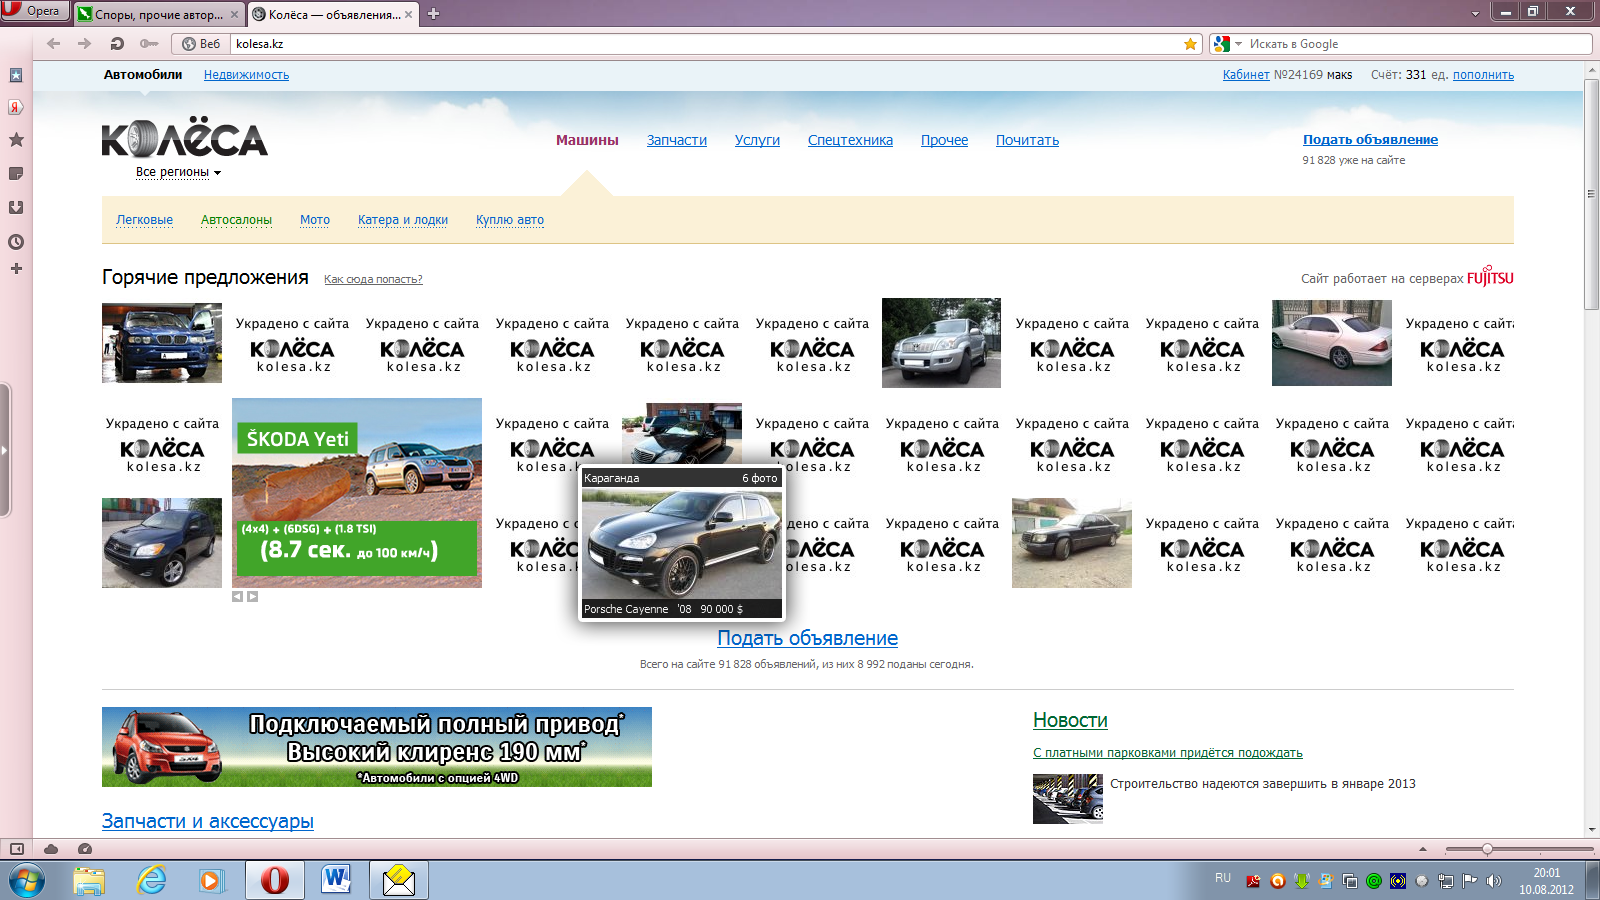Open the blue Toyota RAV4 thumbnail
This screenshot has height=900, width=1600.
(x=162, y=543)
